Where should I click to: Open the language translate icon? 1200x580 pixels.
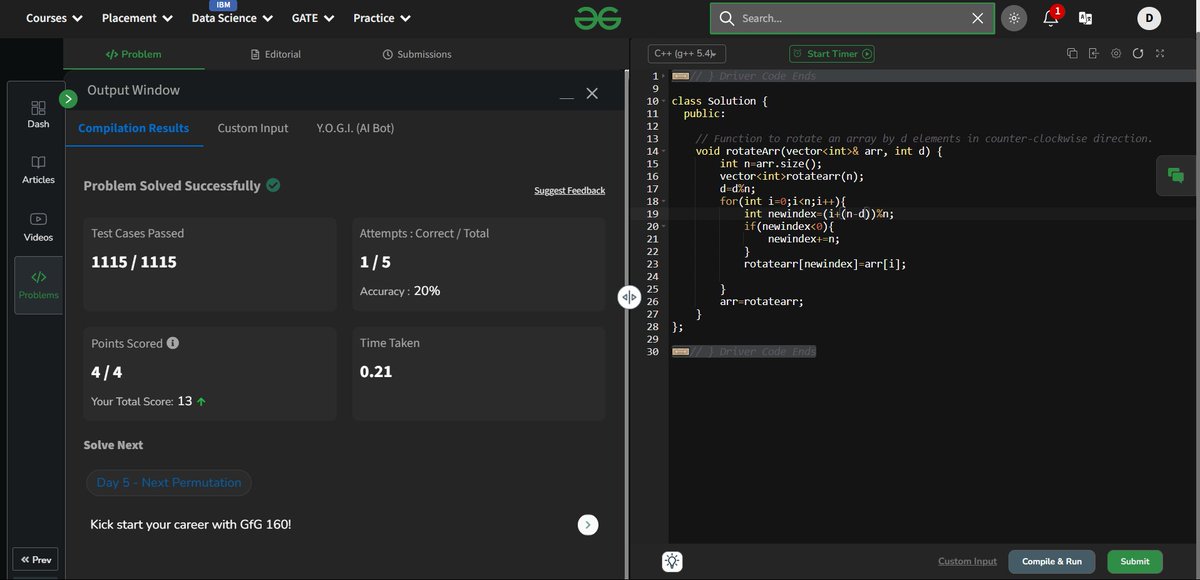pos(1085,18)
